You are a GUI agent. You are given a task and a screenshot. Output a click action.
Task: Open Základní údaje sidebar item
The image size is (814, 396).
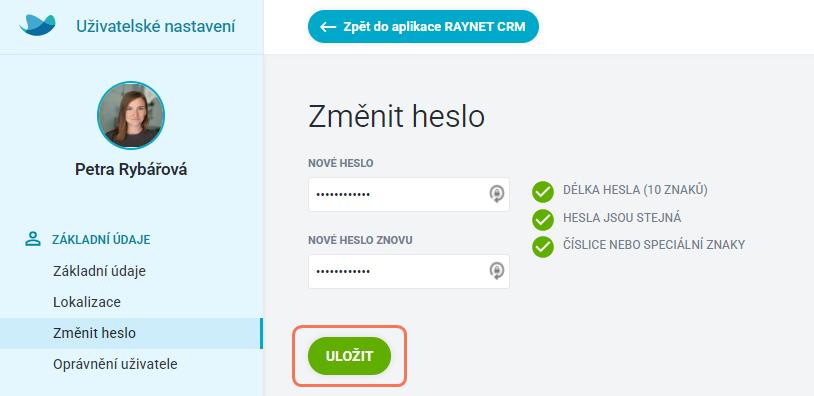(99, 271)
